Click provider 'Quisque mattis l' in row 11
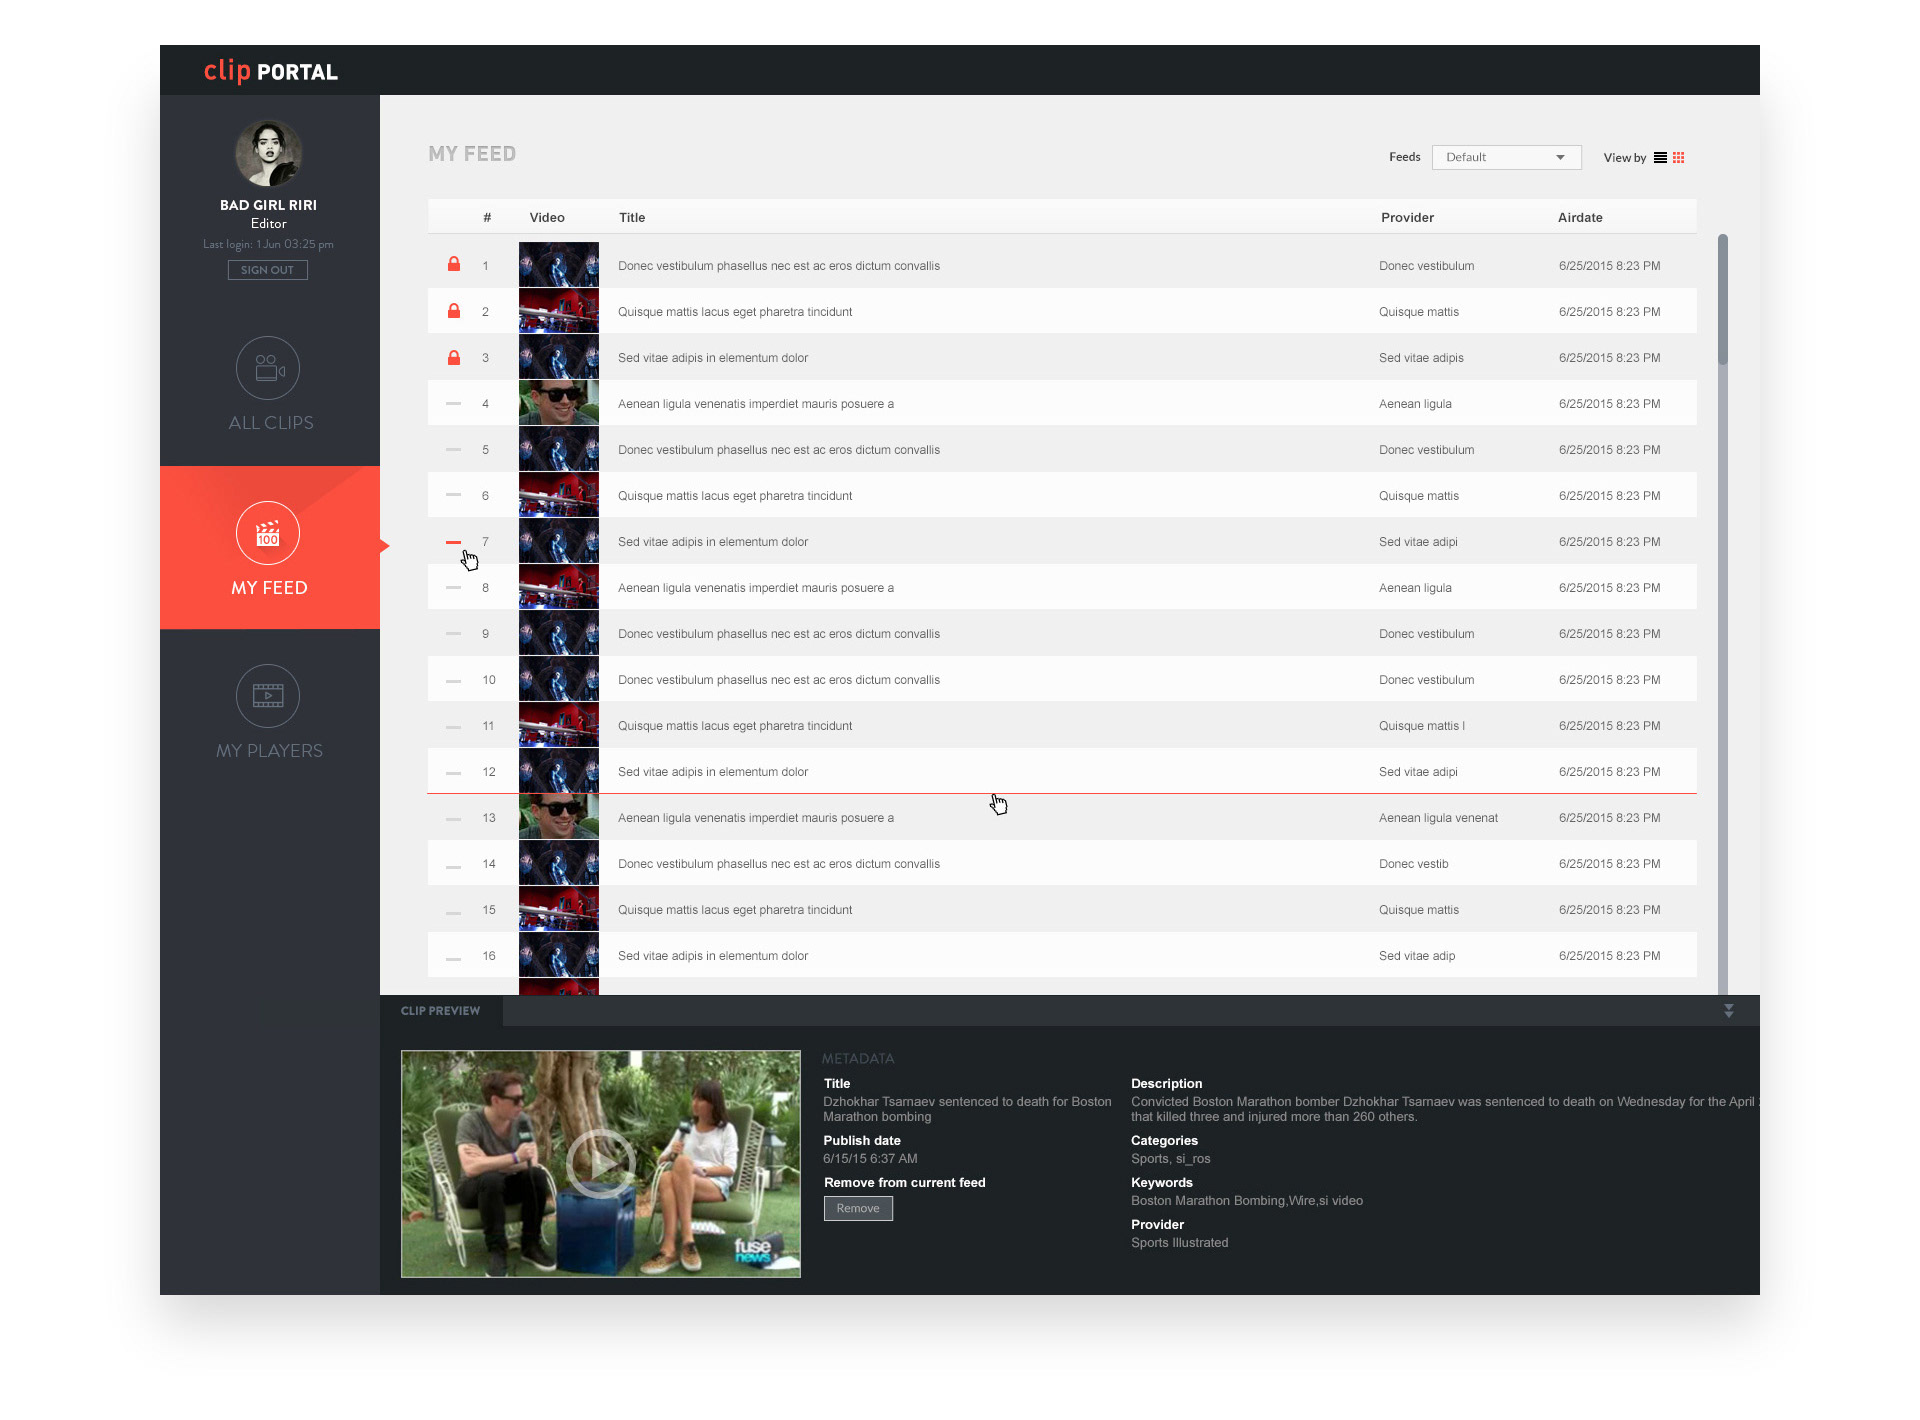The image size is (1920, 1420). coord(1422,726)
